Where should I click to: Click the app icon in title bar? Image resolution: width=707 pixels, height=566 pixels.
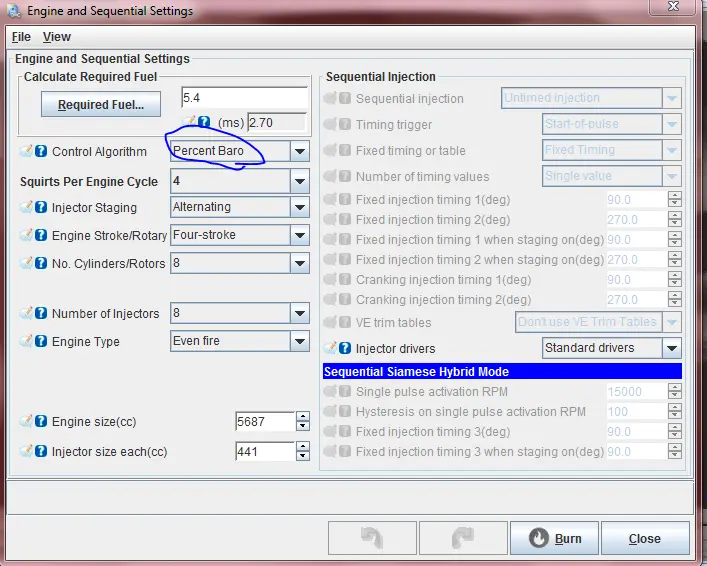pos(14,10)
